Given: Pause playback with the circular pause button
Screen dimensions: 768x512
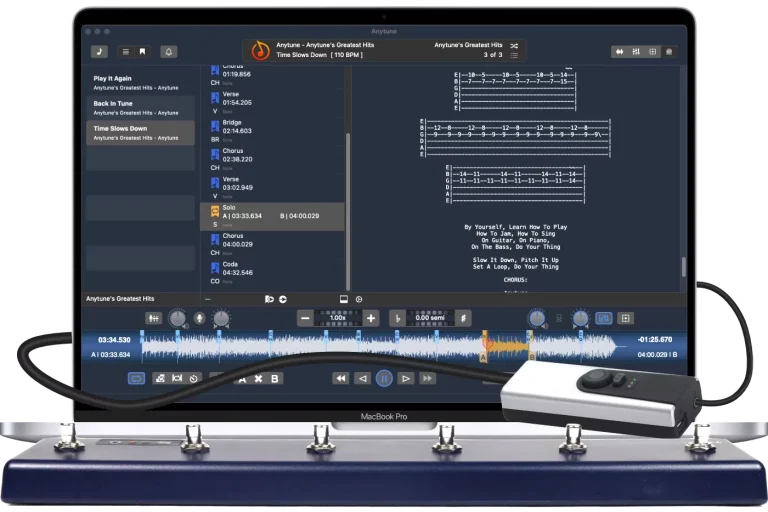Looking at the screenshot, I should point(384,378).
